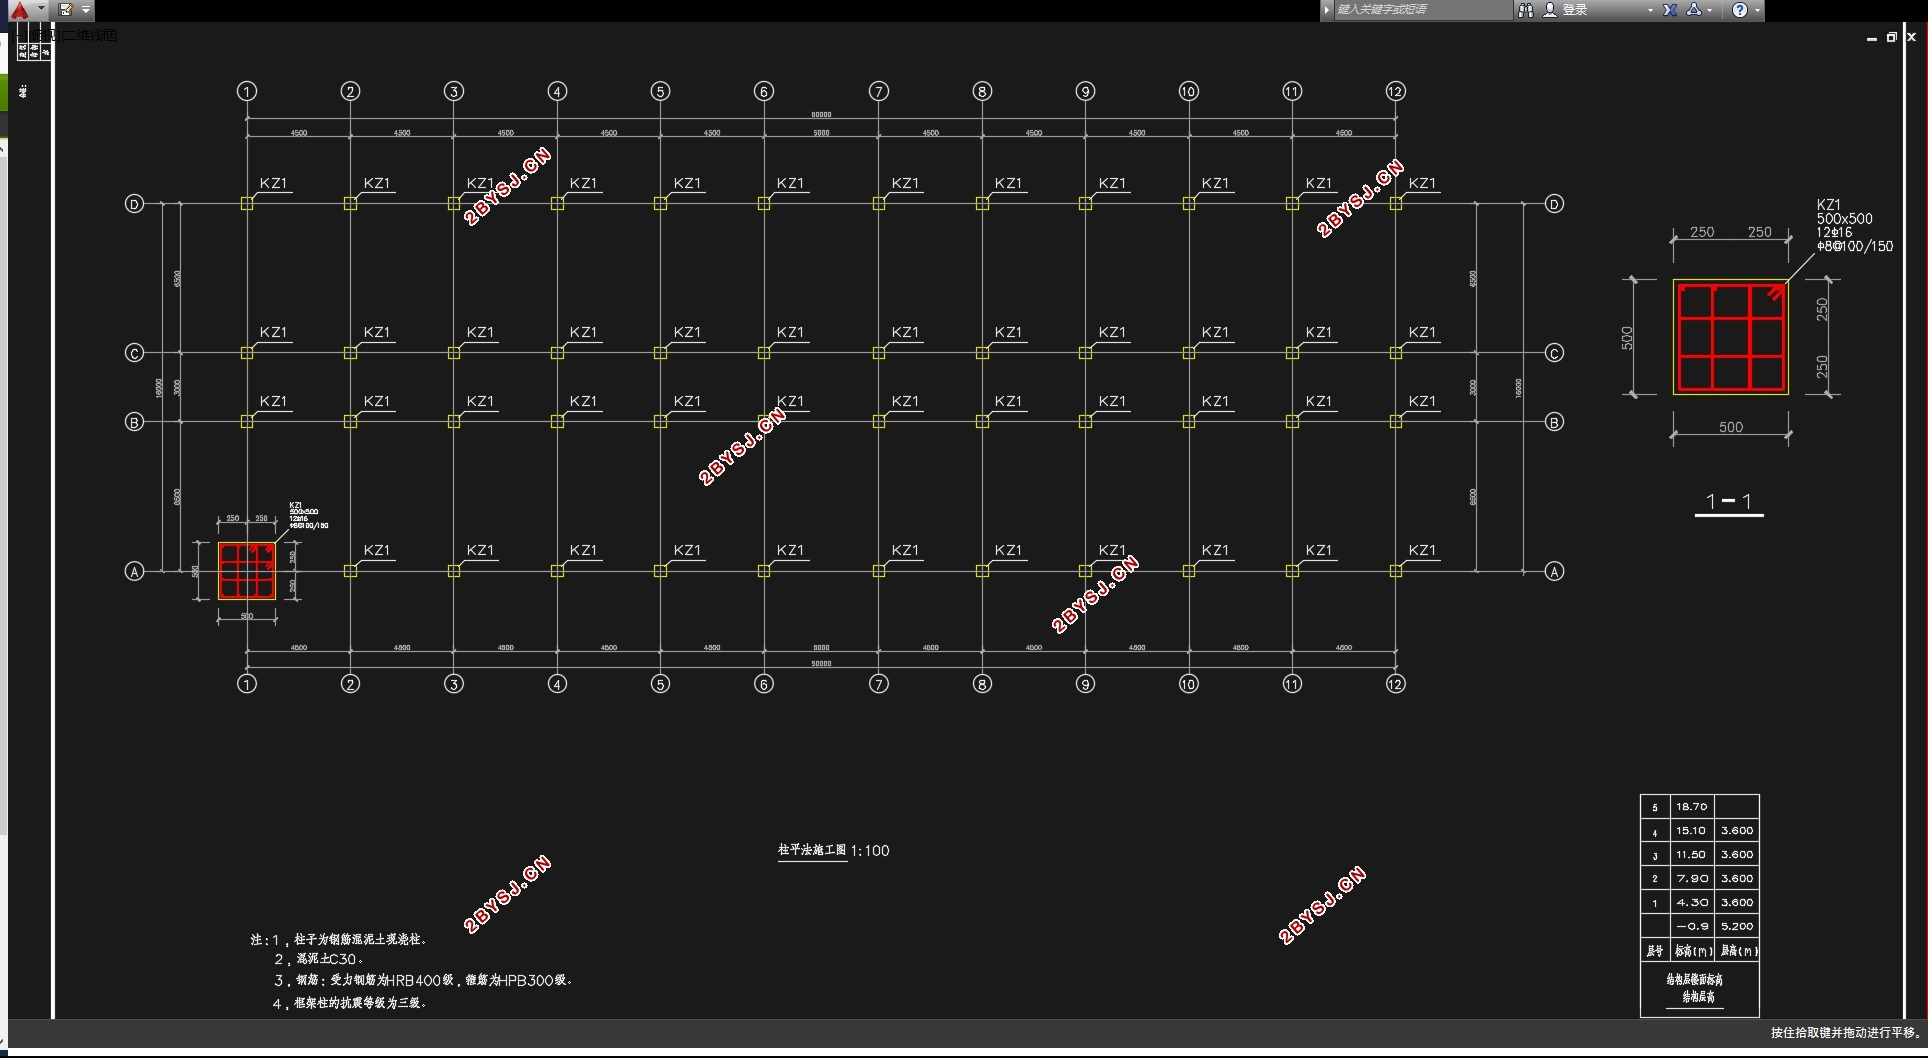Open Autodesk Exchange Apps (X icon)
1928x1058 pixels.
pyautogui.click(x=1670, y=9)
